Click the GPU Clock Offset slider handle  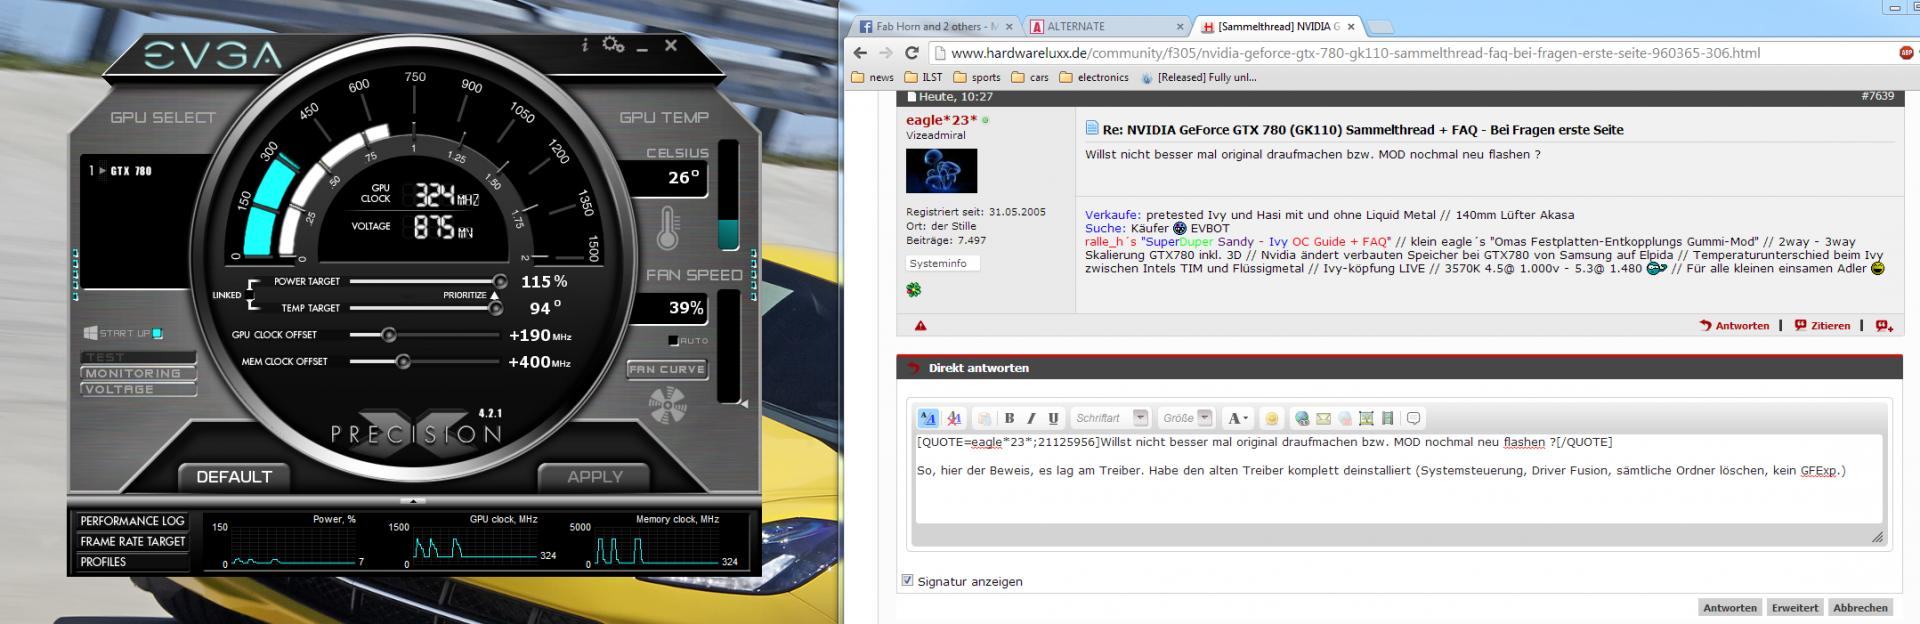(x=388, y=335)
